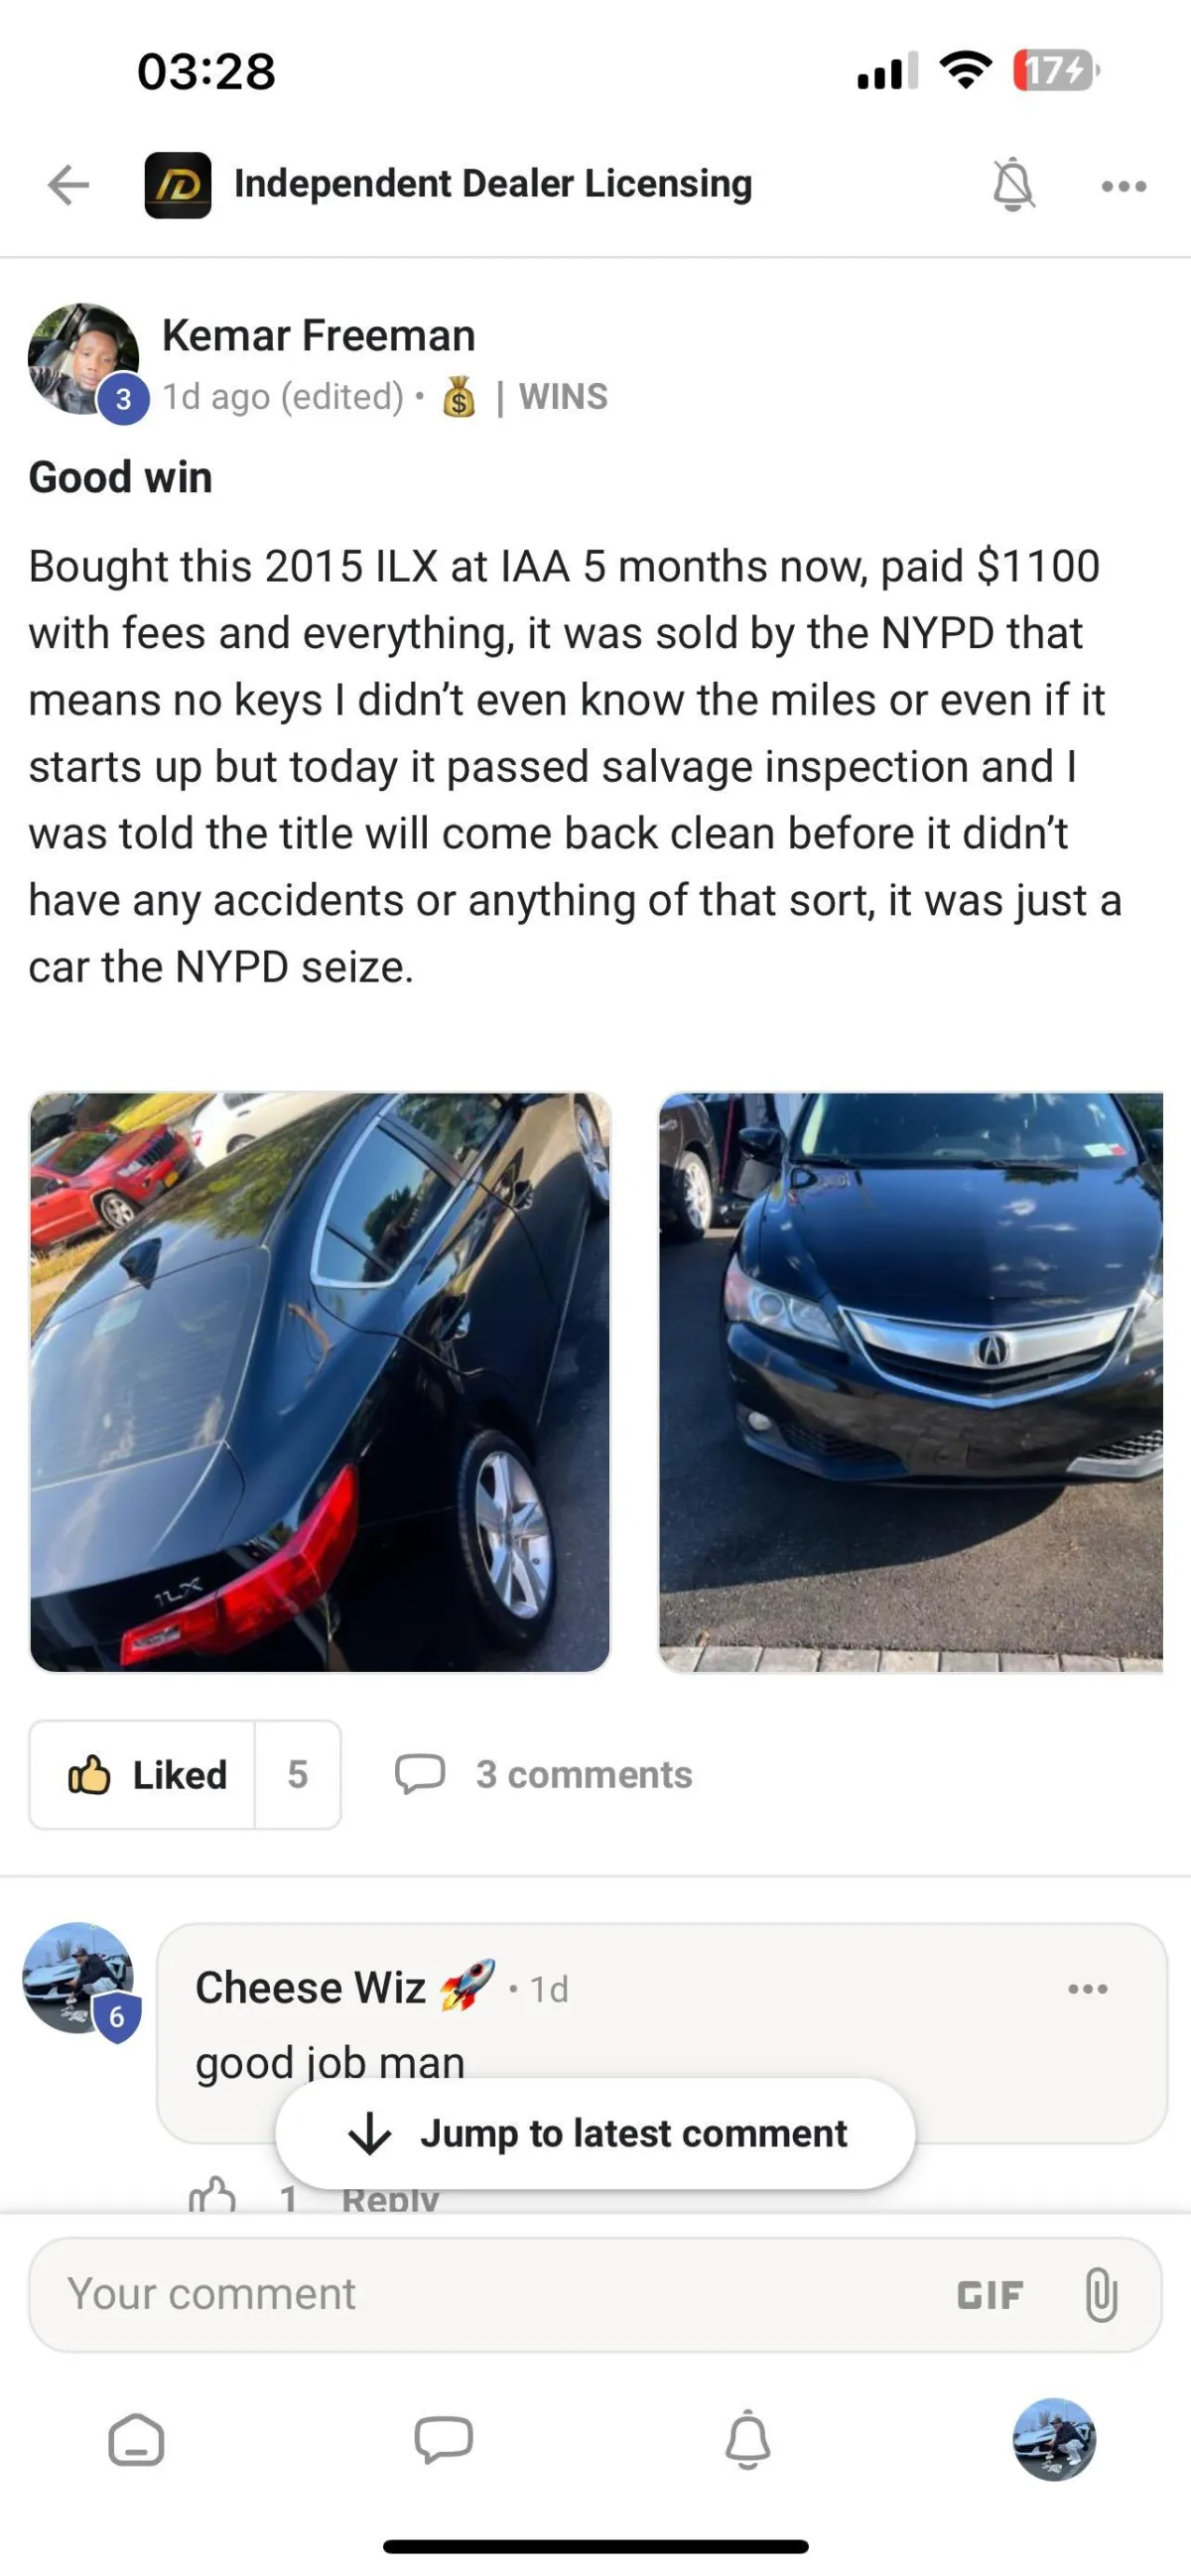The image size is (1191, 2576).
Task: Open the GIF picker in comment box
Action: click(x=990, y=2295)
